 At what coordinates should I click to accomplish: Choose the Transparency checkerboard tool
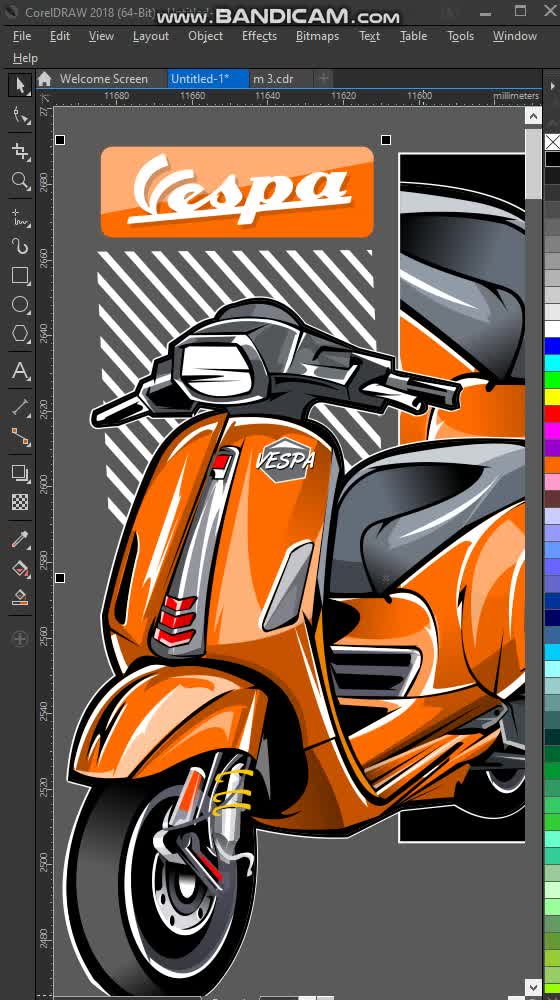tap(20, 502)
